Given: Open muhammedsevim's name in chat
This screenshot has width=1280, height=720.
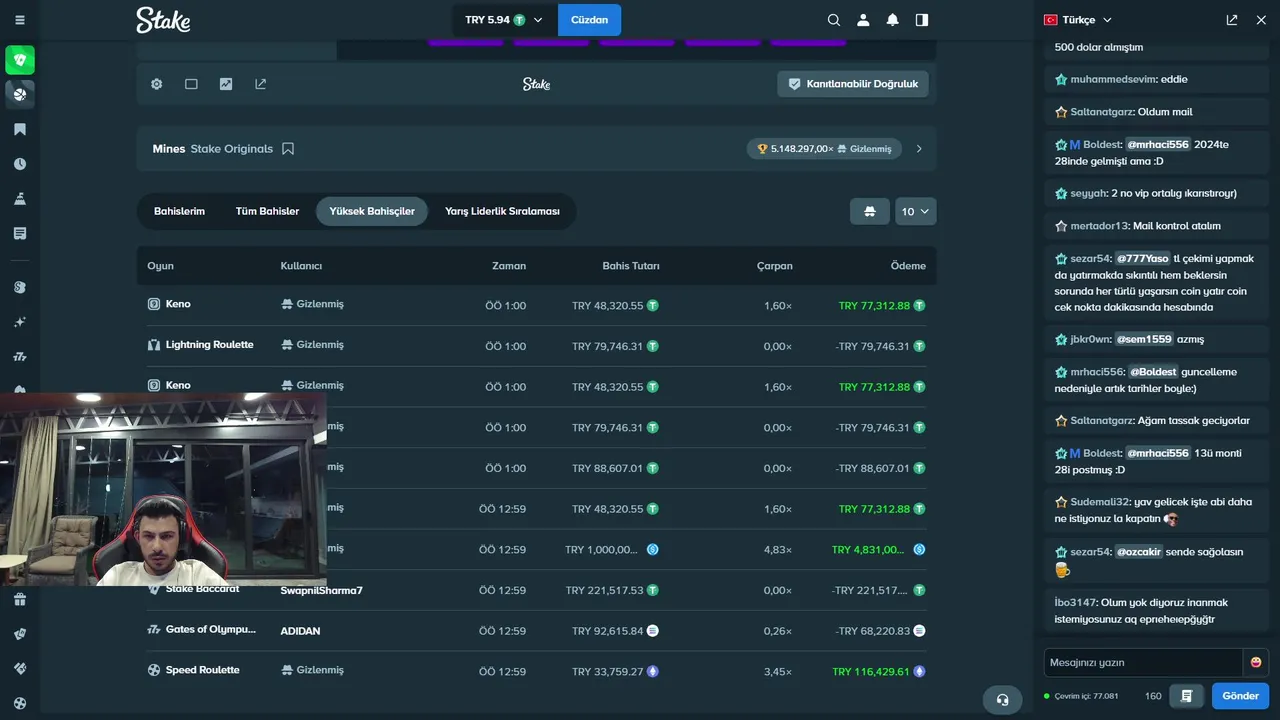Looking at the screenshot, I should coord(1113,79).
